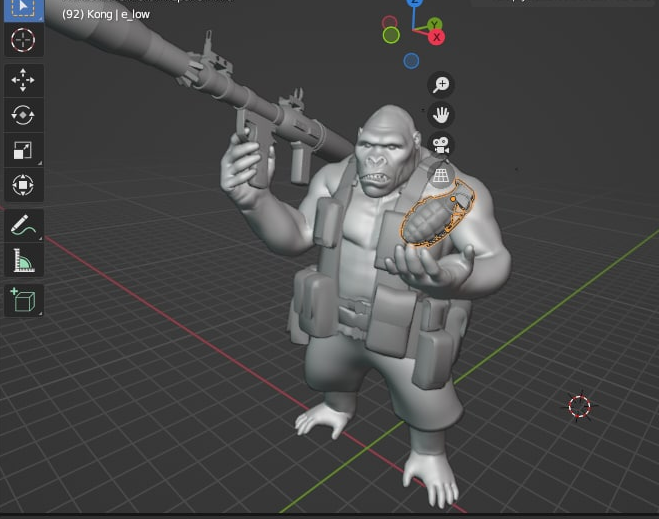Viewport: 659px width, 519px height.
Task: Select the Add Cube tool
Action: (24, 300)
